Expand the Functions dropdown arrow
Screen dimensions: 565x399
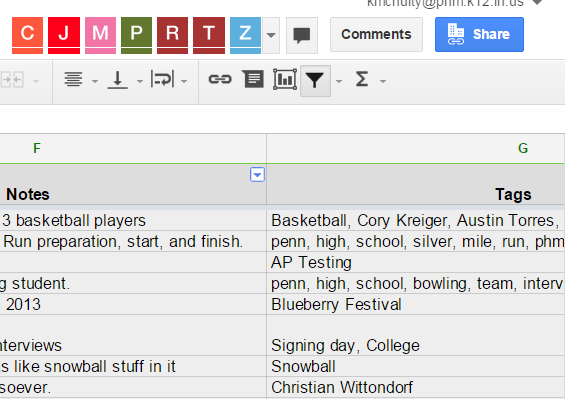[383, 82]
